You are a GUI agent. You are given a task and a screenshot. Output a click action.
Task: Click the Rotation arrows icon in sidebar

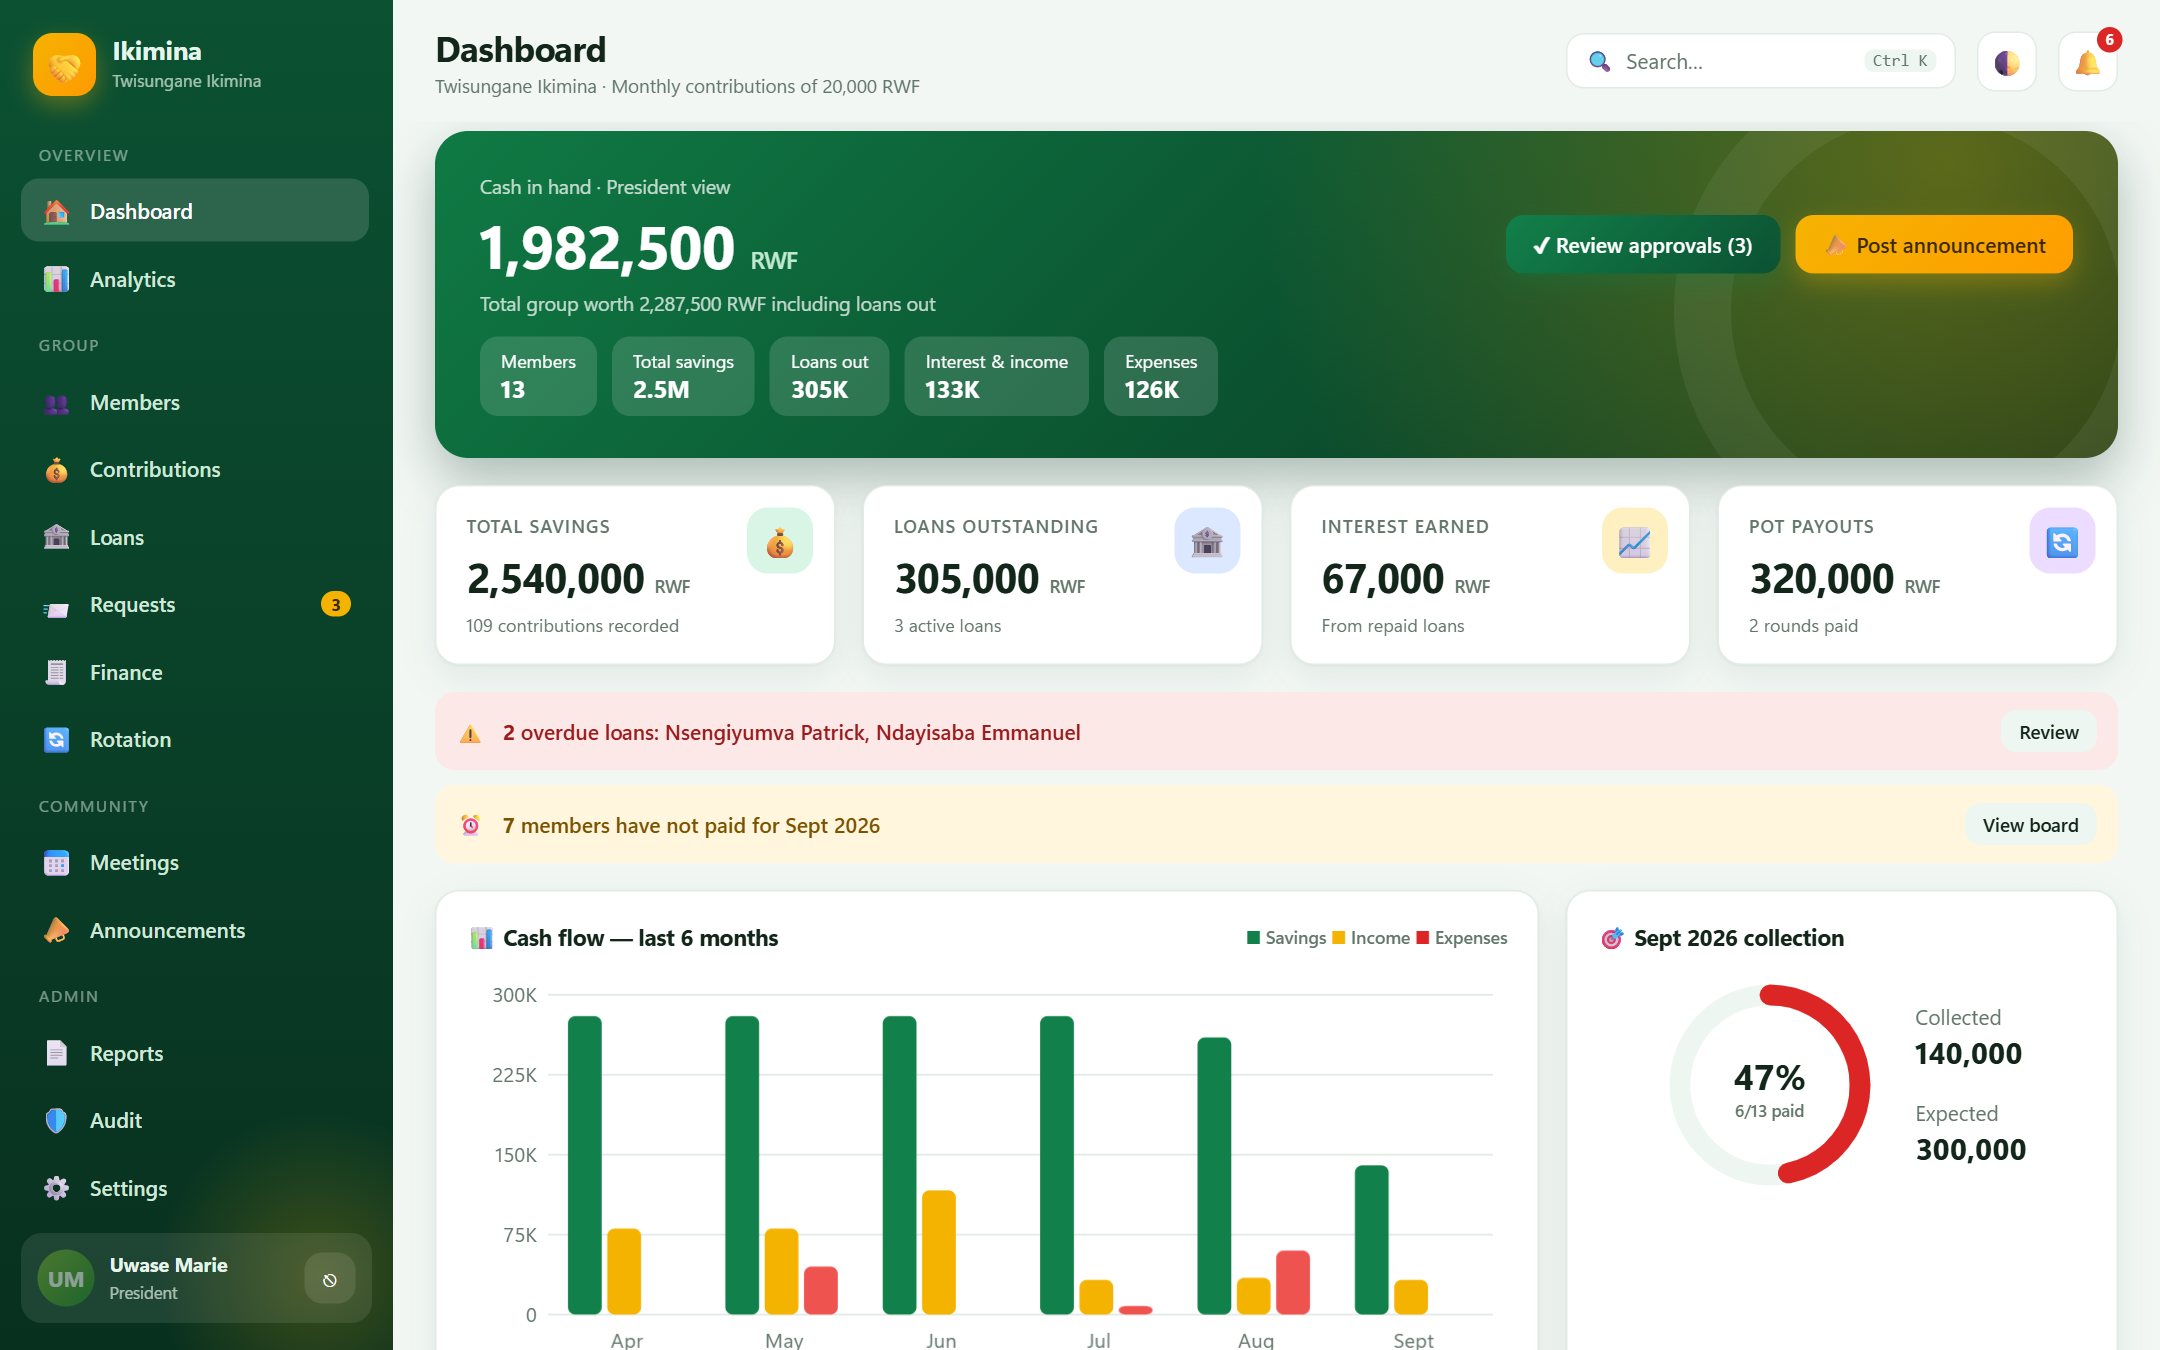(x=57, y=740)
